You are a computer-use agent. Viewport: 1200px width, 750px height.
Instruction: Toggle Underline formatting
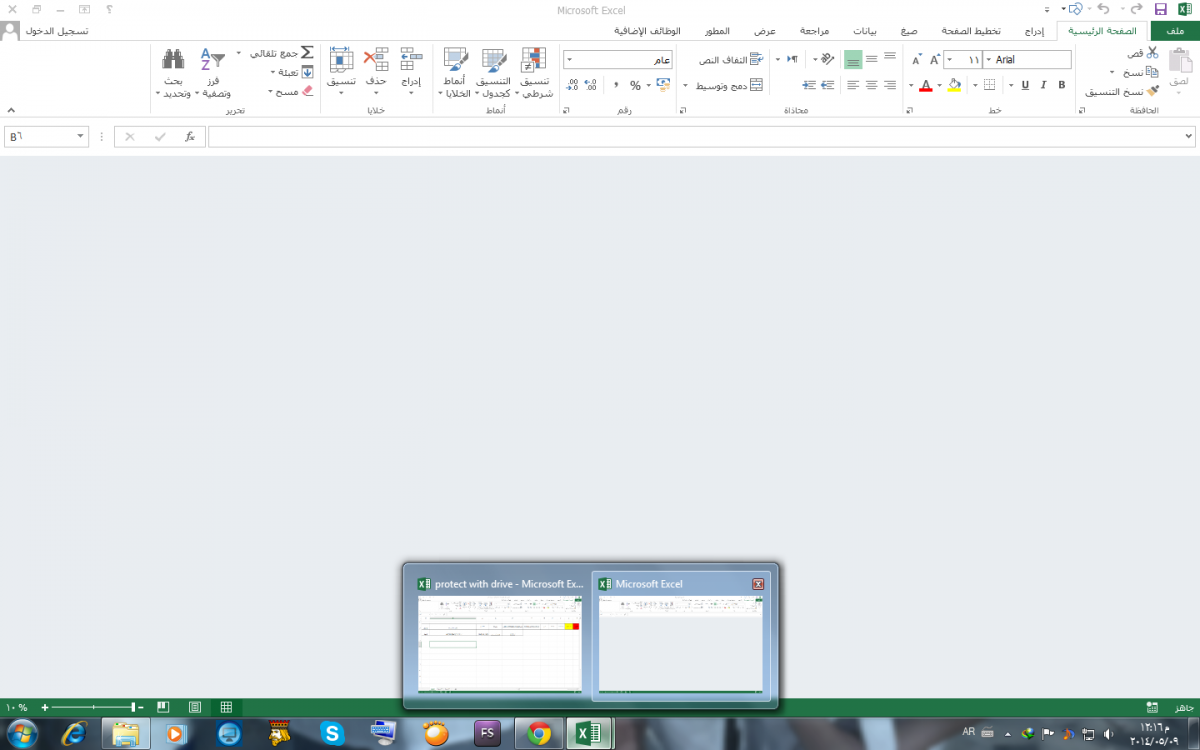pyautogui.click(x=1025, y=85)
